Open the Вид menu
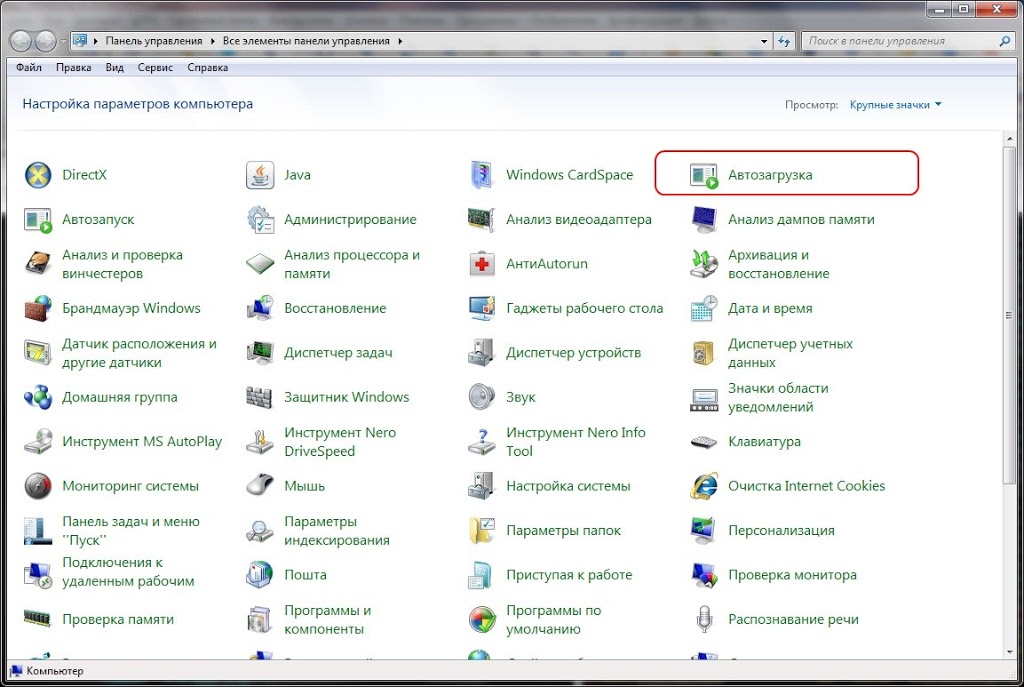Screen dimensions: 1024x687 pos(114,67)
